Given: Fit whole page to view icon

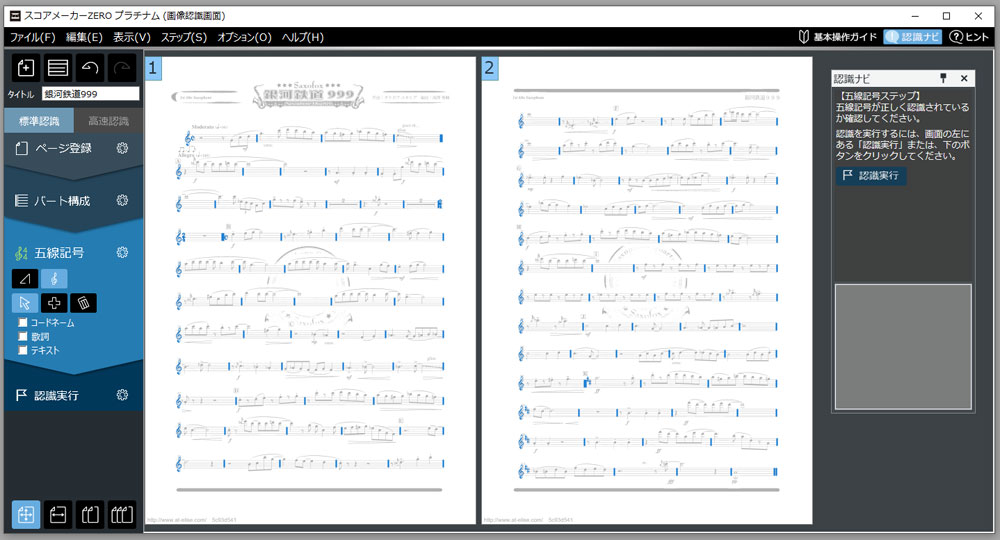Looking at the screenshot, I should click(26, 514).
